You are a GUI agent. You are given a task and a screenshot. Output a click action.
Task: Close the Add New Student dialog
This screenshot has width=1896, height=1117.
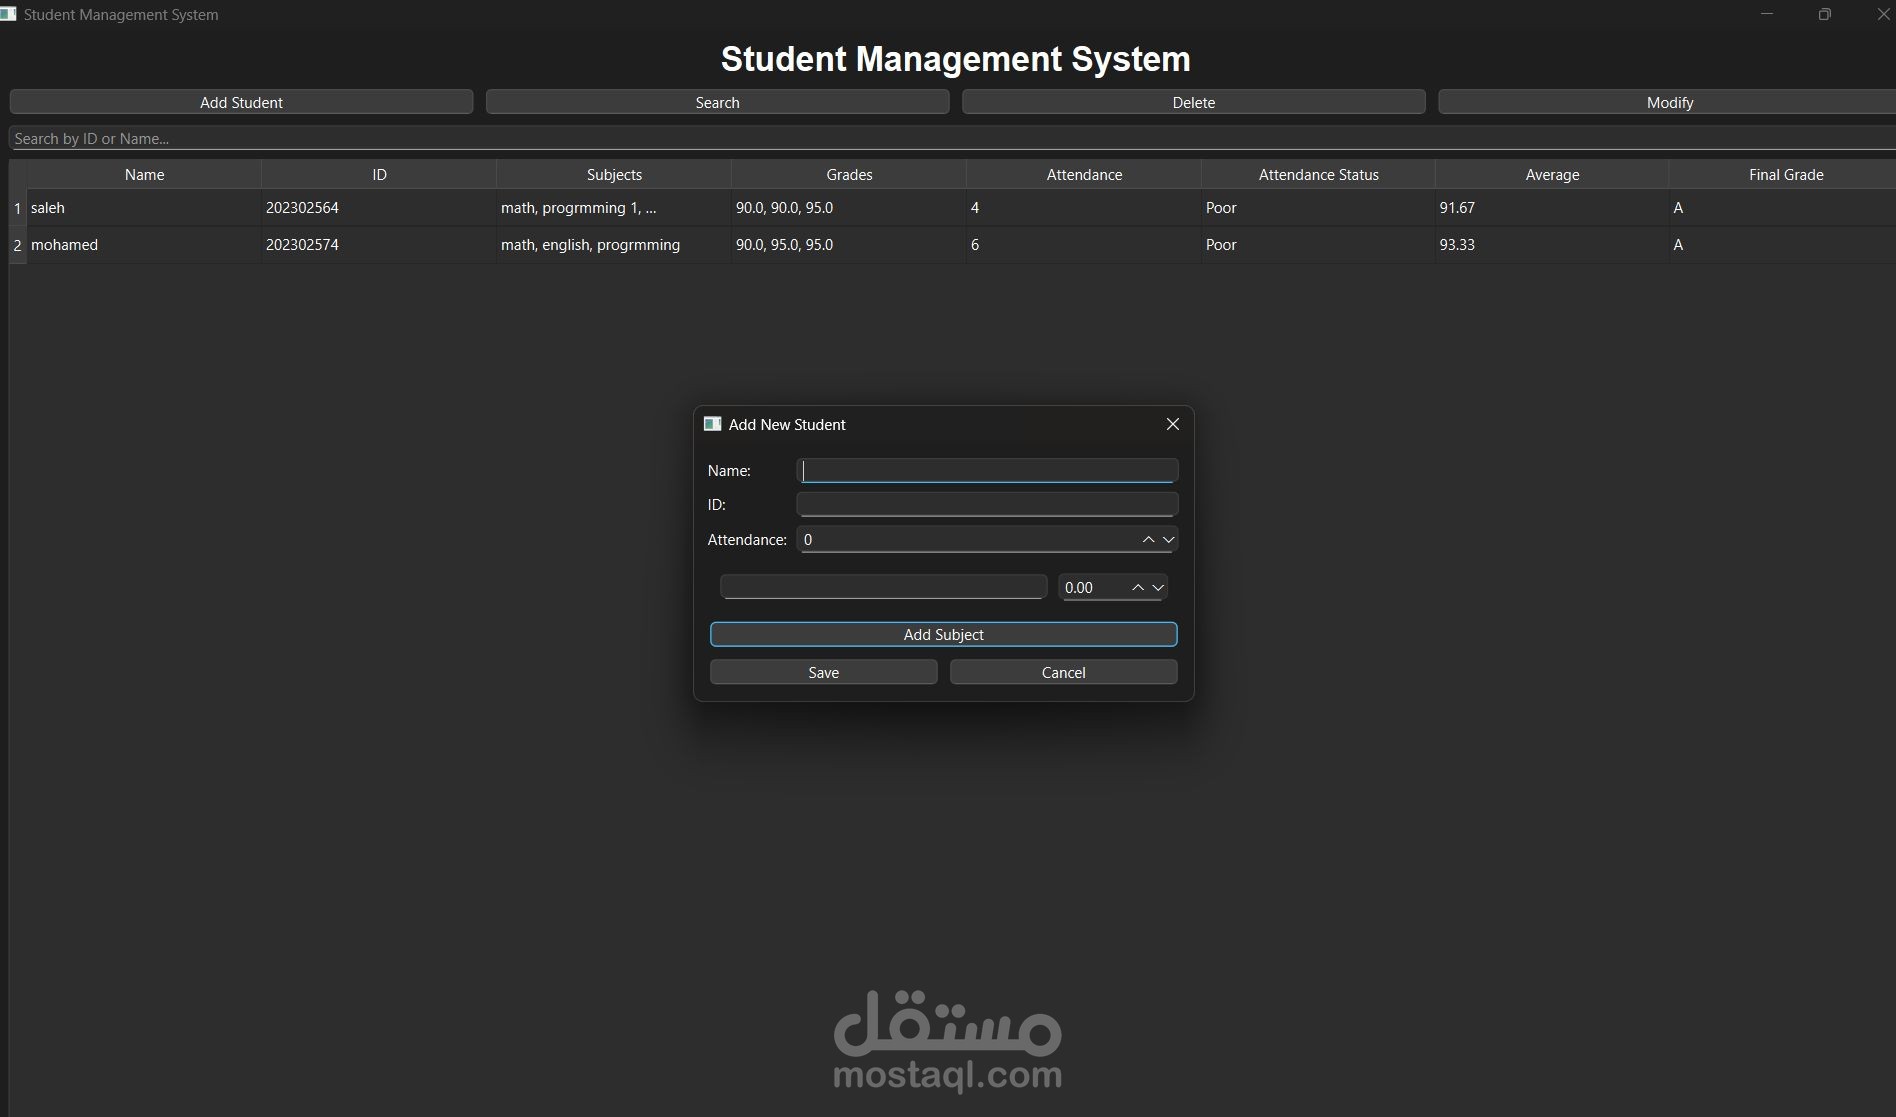click(1173, 424)
